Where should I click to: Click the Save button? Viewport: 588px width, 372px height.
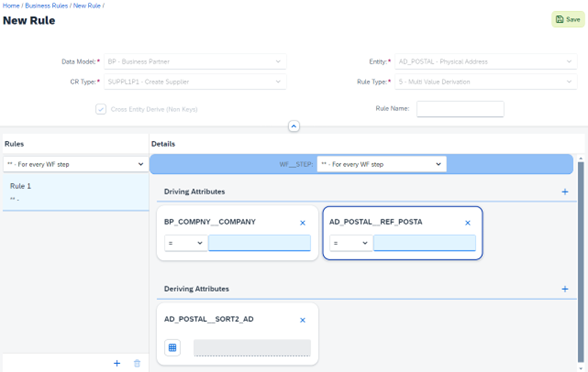click(x=568, y=19)
